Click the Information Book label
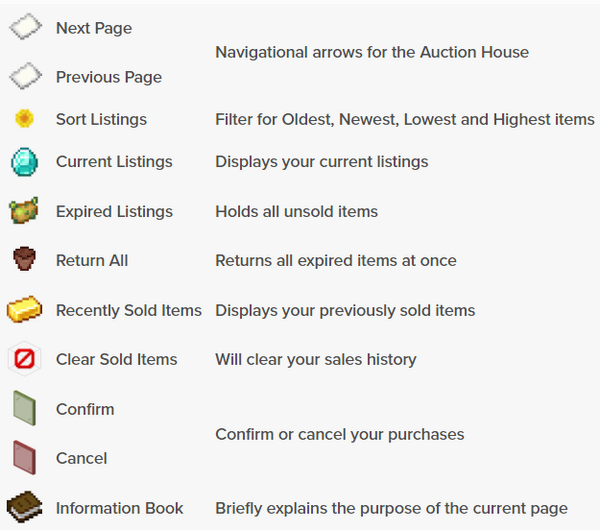The height and width of the screenshot is (530, 600). tap(120, 508)
